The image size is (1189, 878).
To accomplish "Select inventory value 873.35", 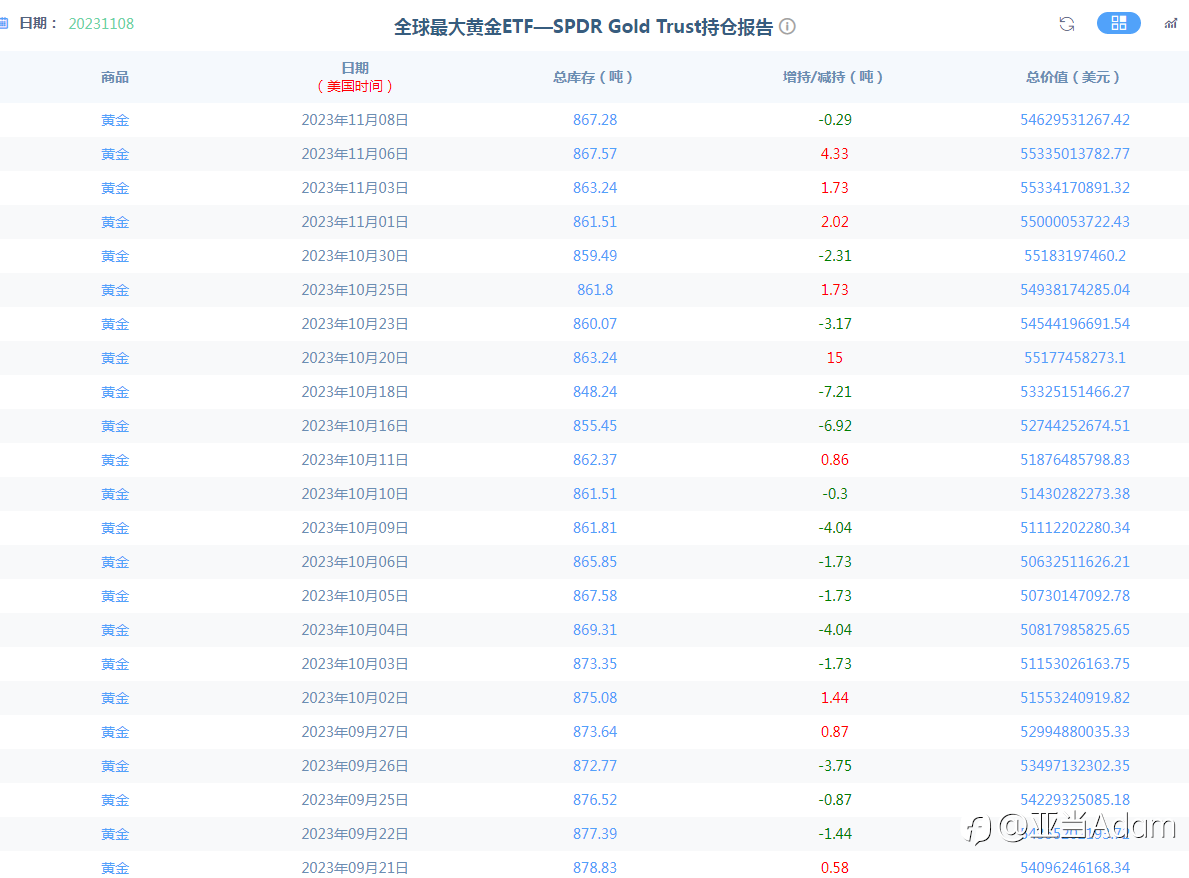I will [x=594, y=664].
